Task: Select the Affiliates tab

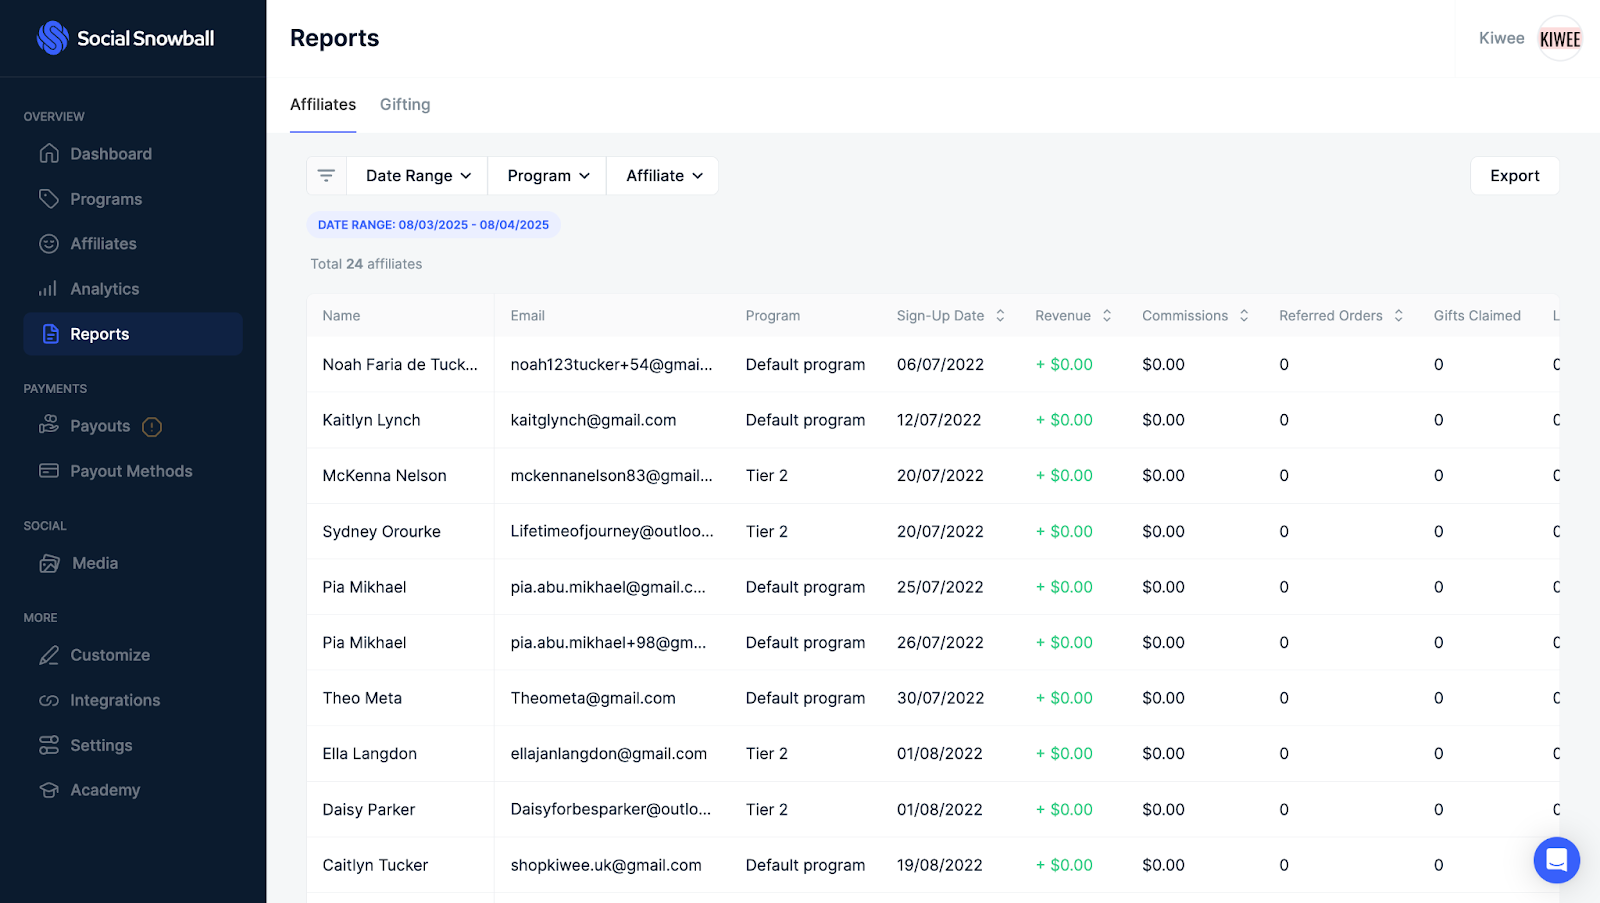Action: (322, 104)
